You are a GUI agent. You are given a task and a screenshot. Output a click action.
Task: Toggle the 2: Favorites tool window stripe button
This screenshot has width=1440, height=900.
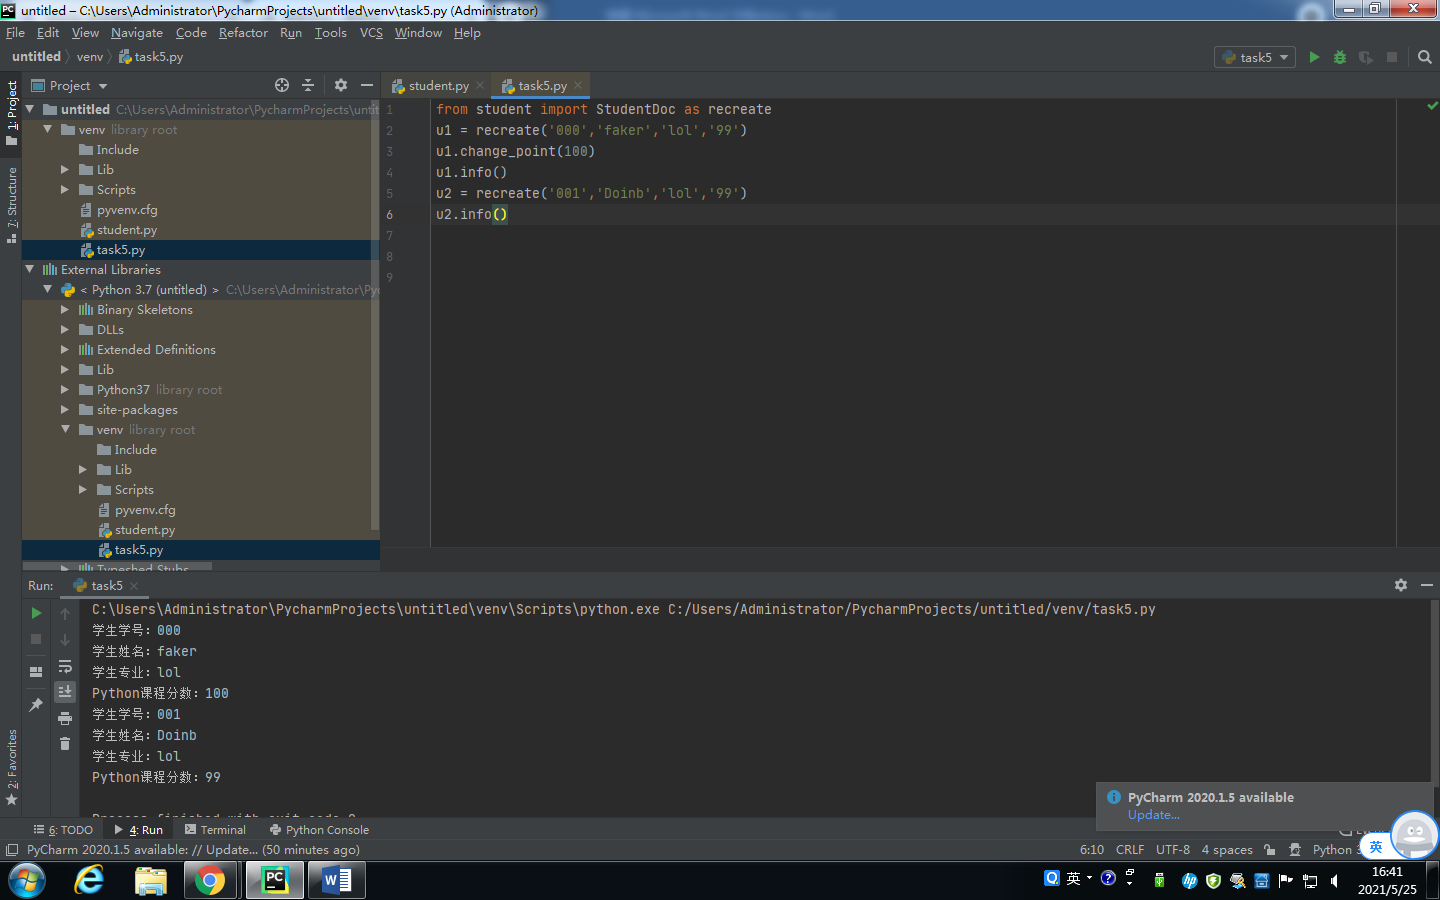click(x=11, y=768)
